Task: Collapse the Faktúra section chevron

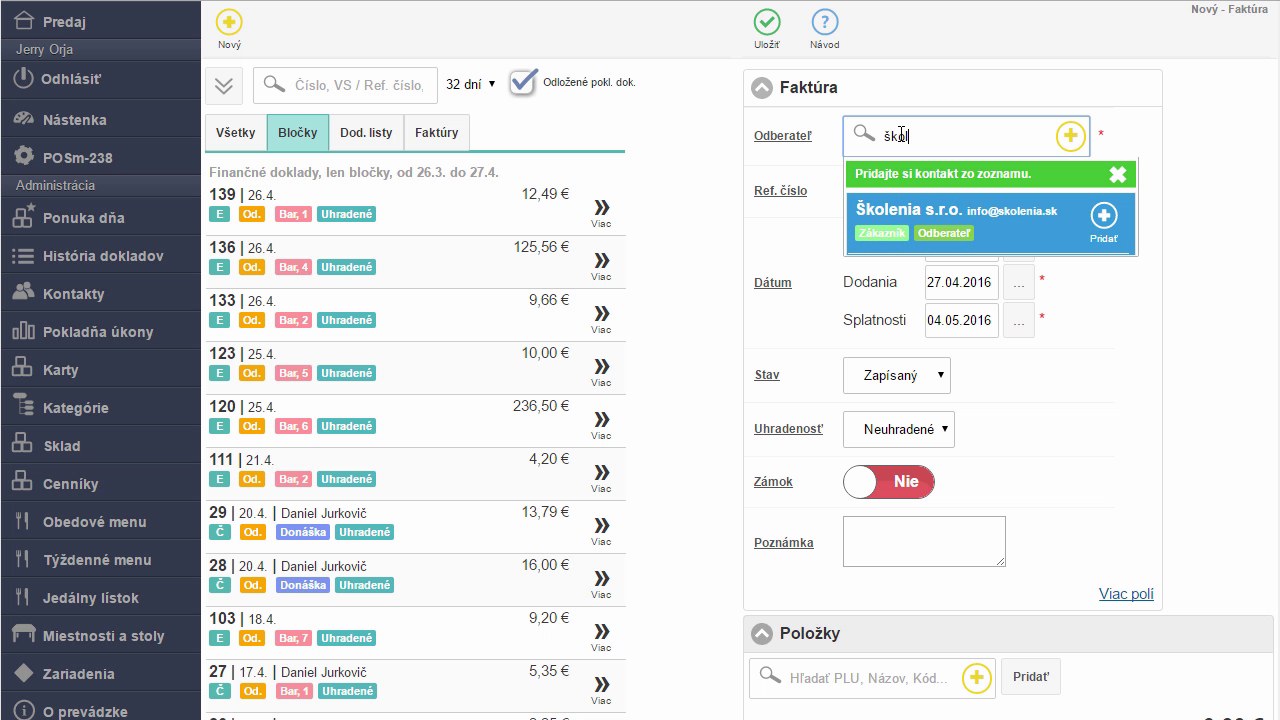Action: coord(762,88)
